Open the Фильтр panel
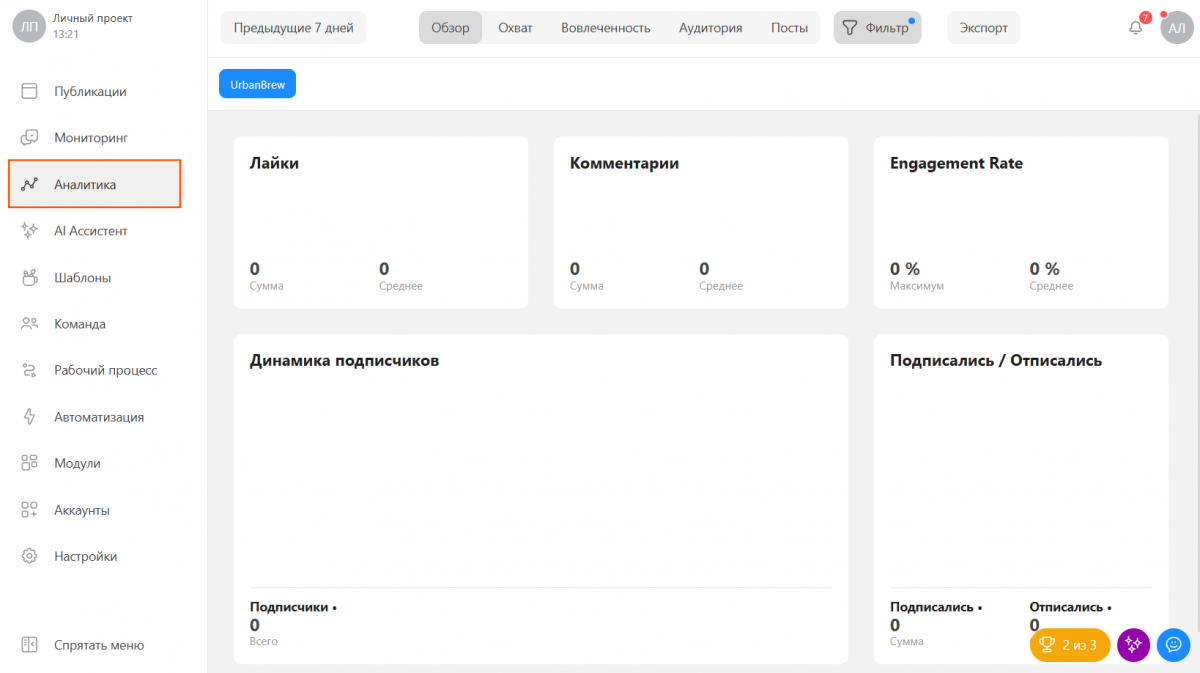The height and width of the screenshot is (673, 1200). [x=877, y=27]
